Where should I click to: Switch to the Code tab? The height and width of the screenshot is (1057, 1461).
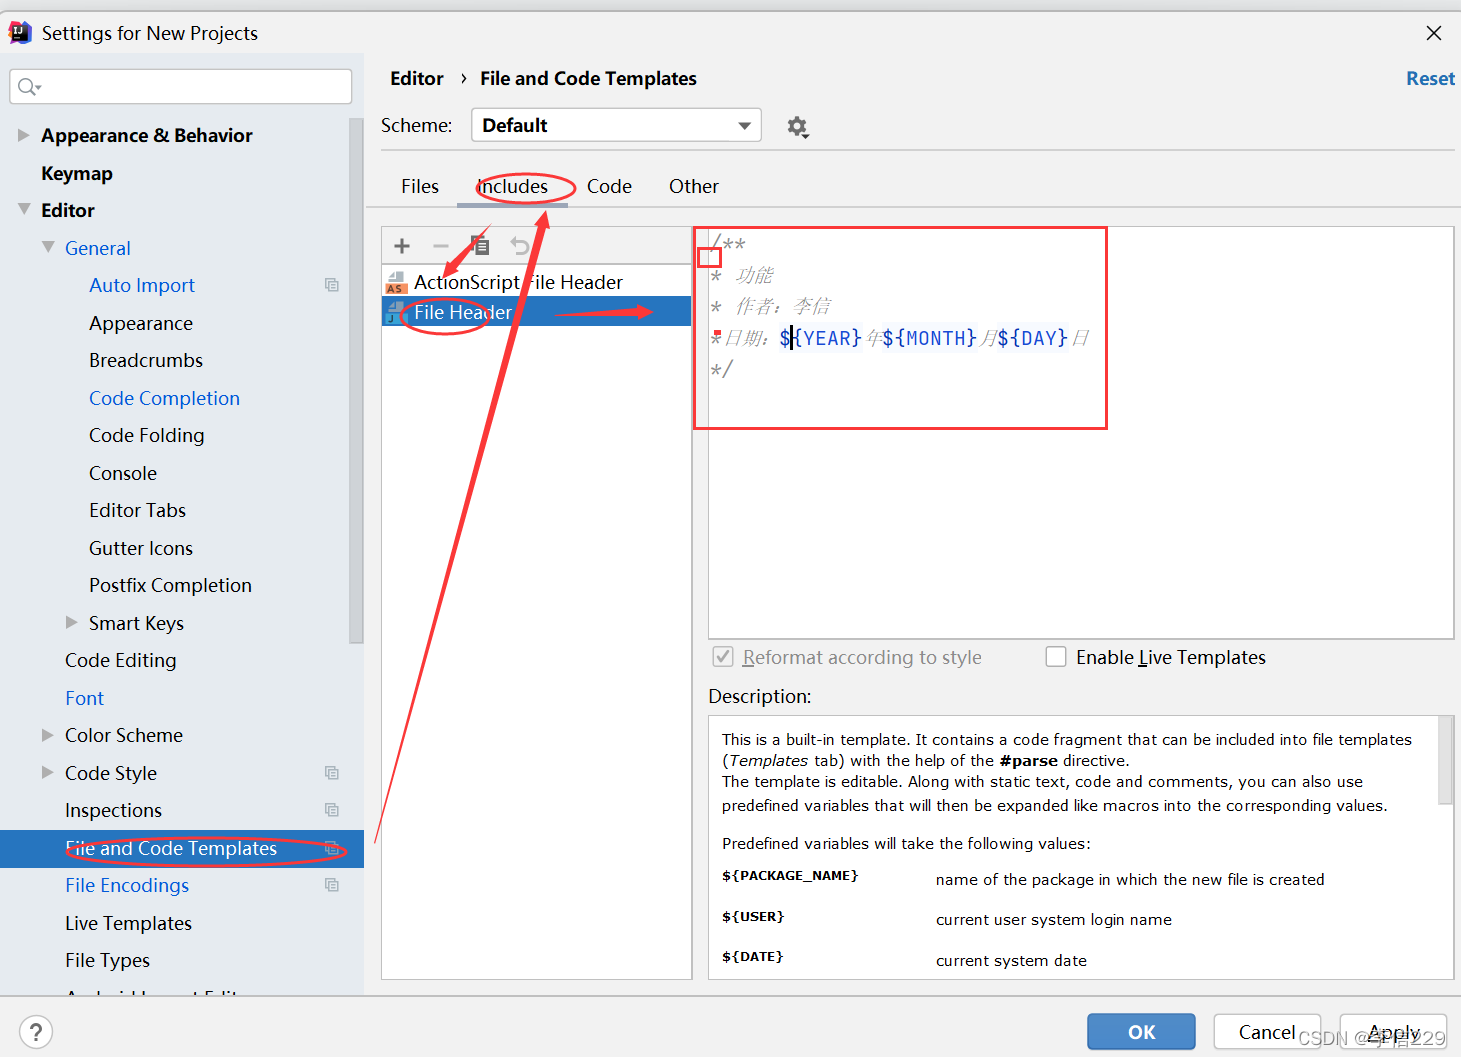pos(609,187)
